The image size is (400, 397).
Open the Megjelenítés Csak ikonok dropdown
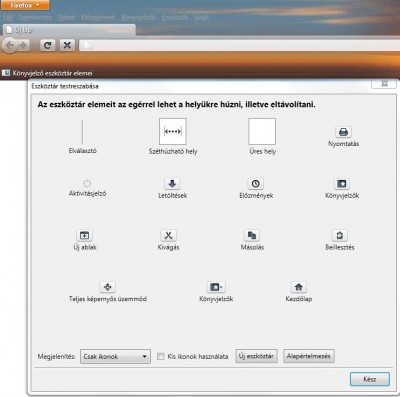(115, 356)
